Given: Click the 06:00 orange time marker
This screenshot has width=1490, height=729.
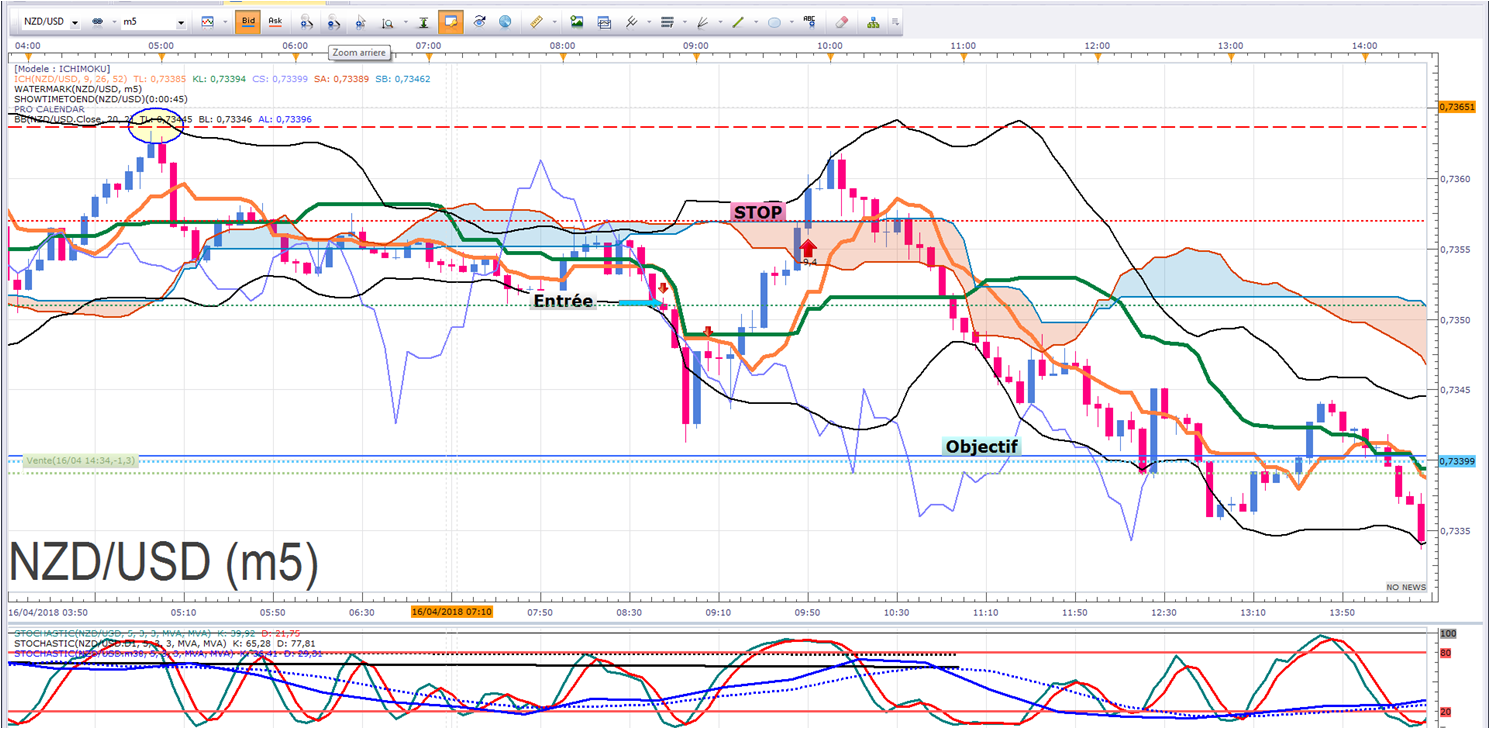Looking at the screenshot, I should pyautogui.click(x=295, y=59).
